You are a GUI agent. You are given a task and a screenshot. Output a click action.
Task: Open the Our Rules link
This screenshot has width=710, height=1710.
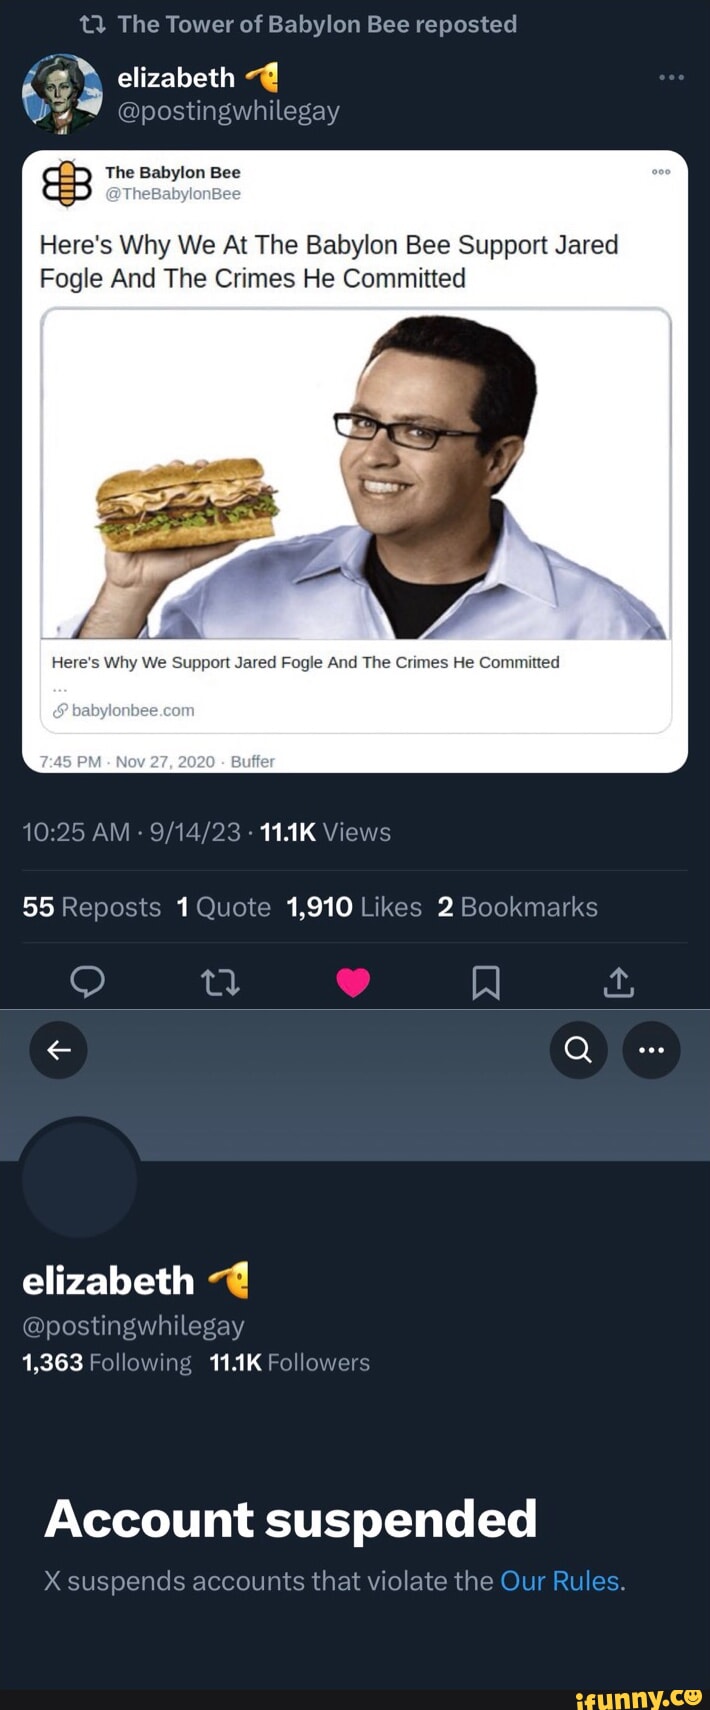point(560,1581)
